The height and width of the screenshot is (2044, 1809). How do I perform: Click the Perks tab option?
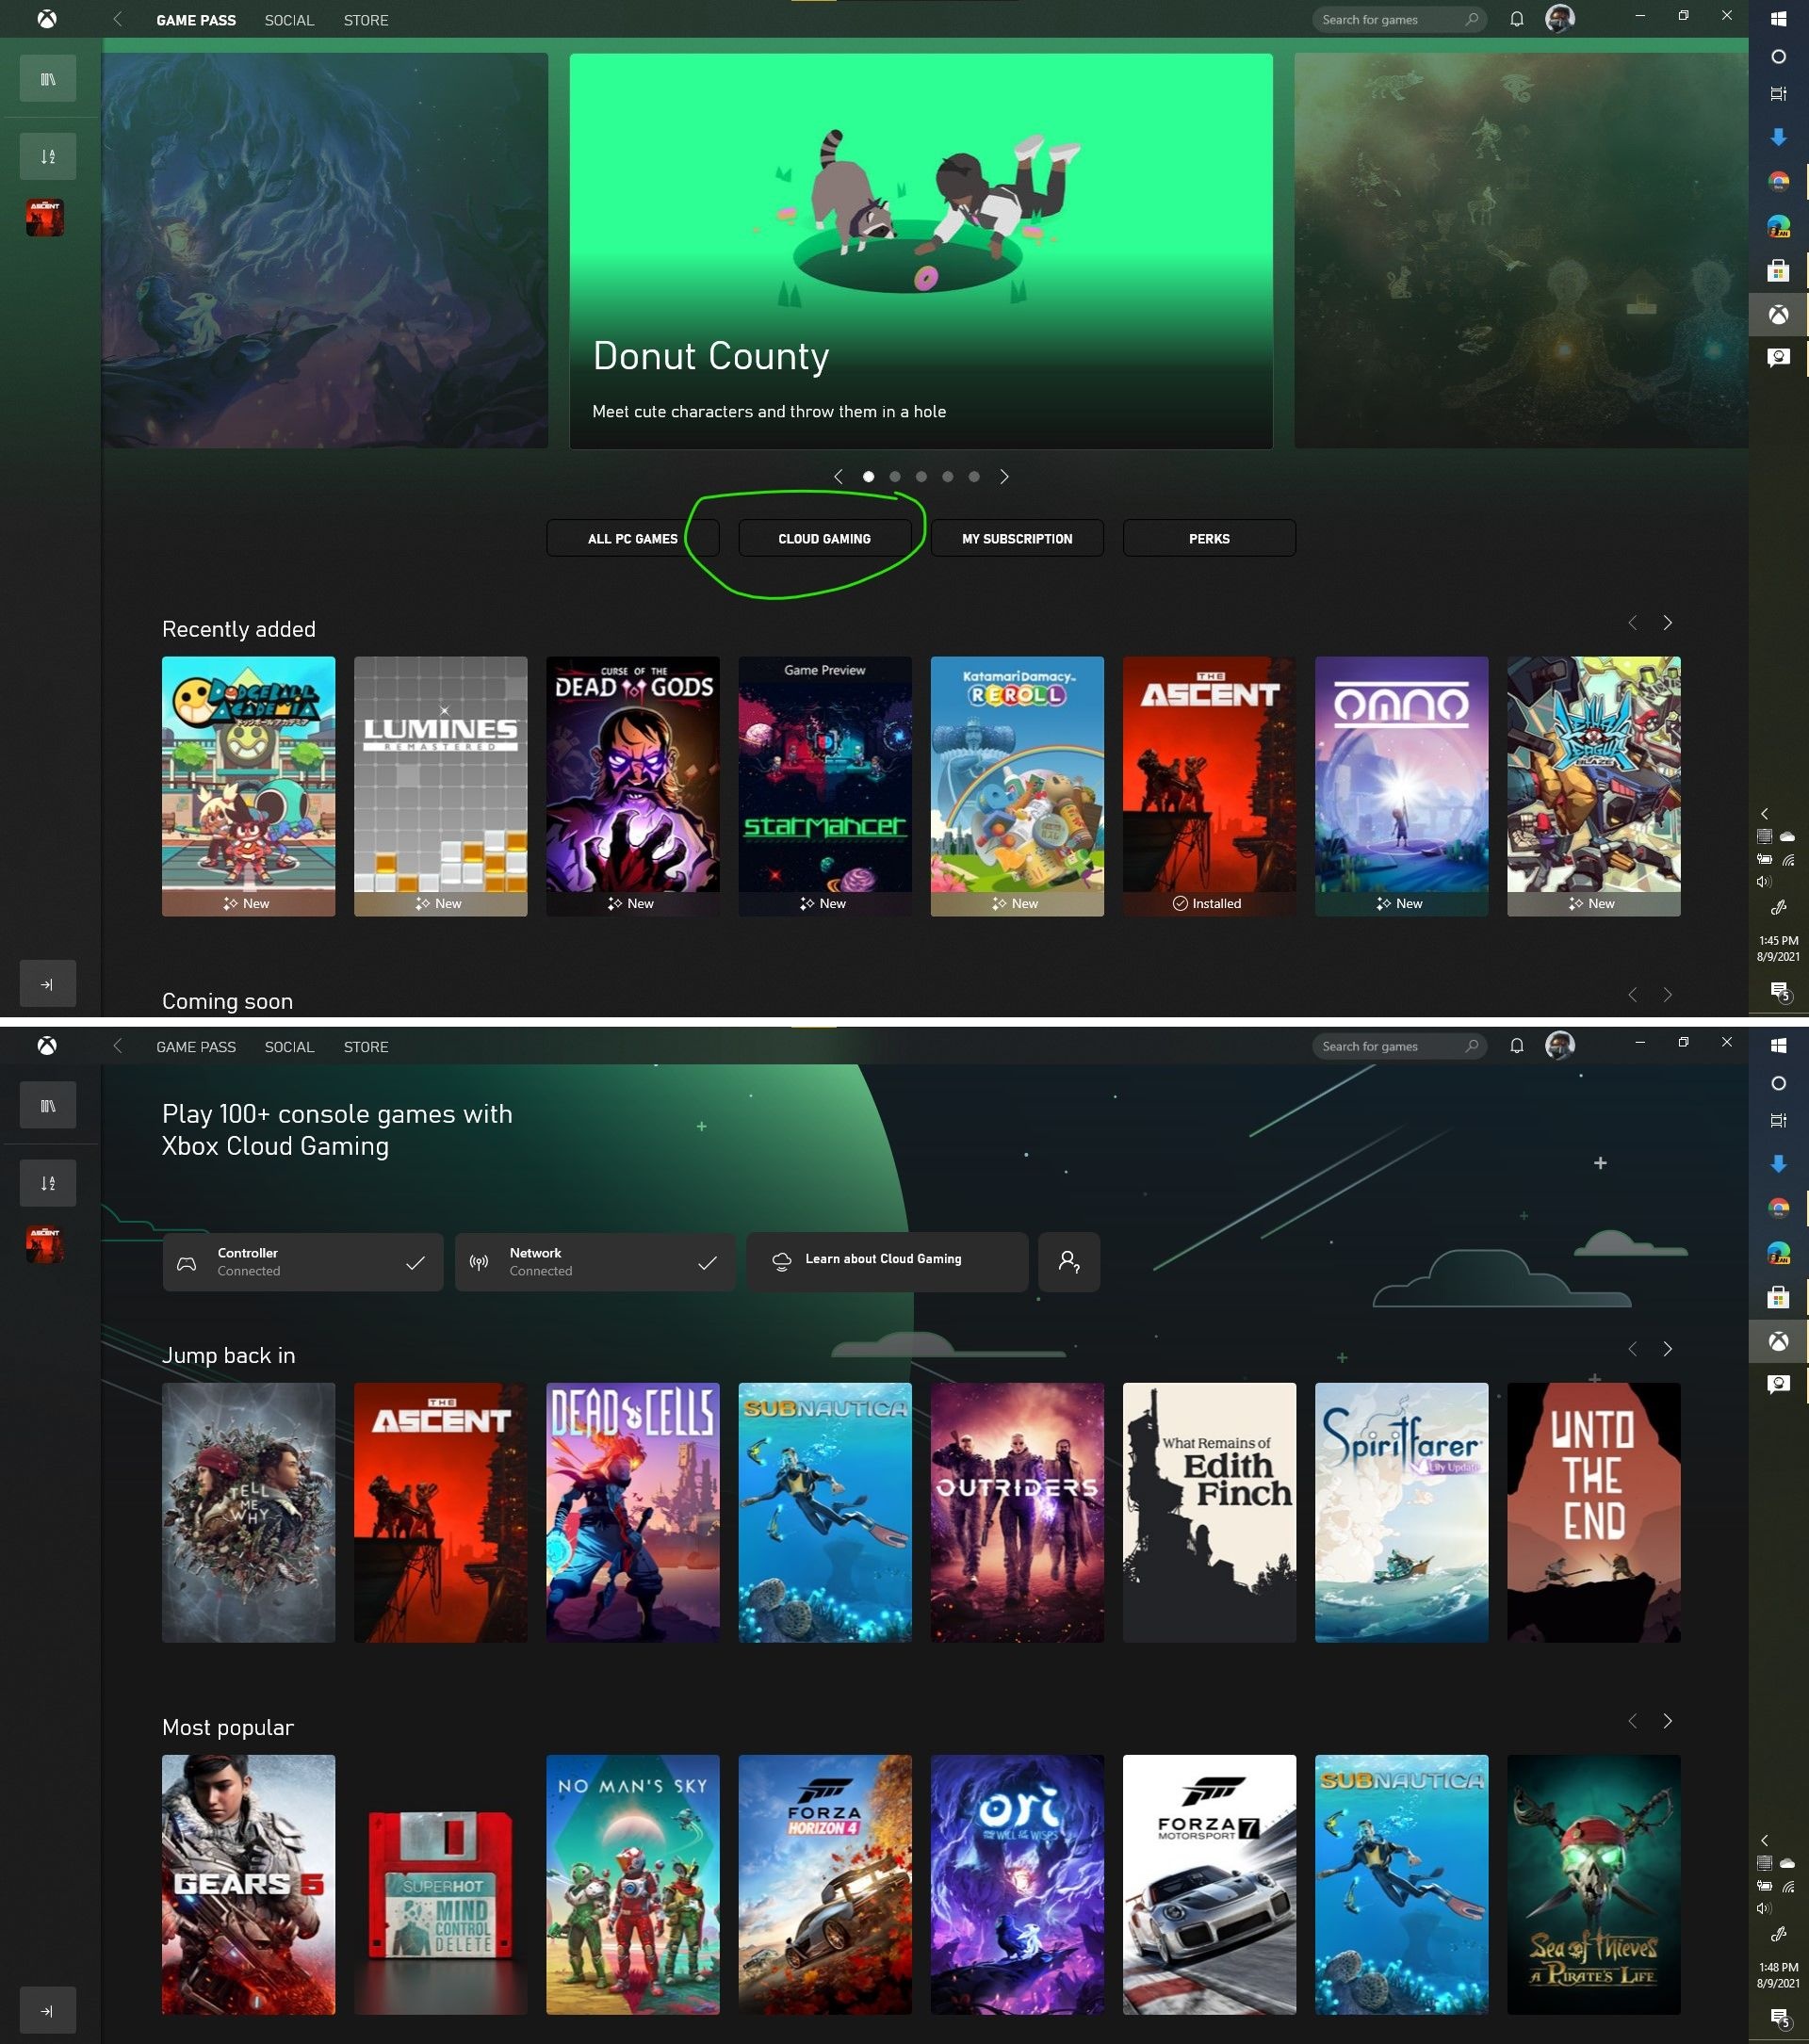pos(1208,538)
